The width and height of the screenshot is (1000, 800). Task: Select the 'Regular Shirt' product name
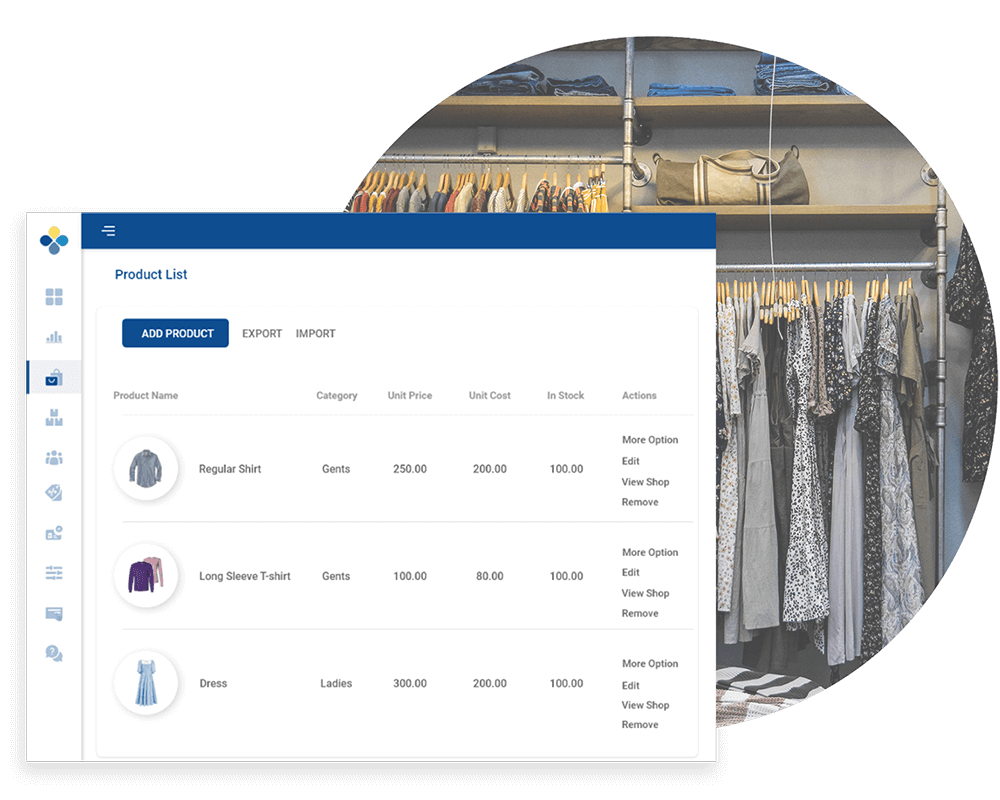click(230, 469)
